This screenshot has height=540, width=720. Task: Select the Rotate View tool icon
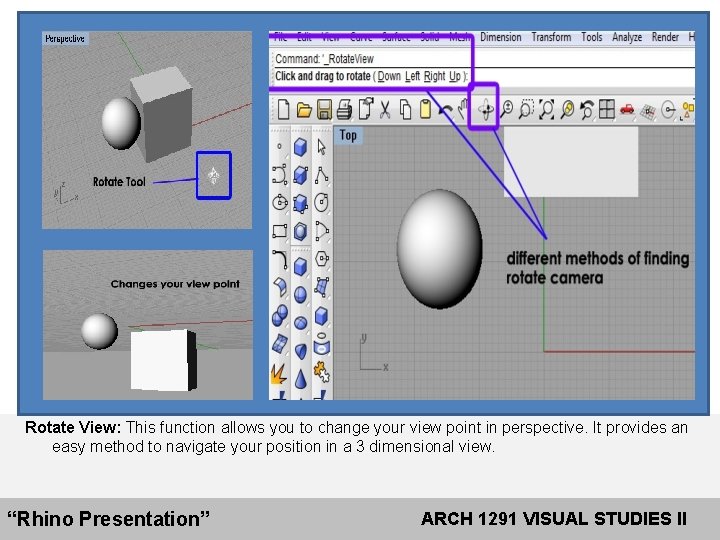[x=485, y=110]
